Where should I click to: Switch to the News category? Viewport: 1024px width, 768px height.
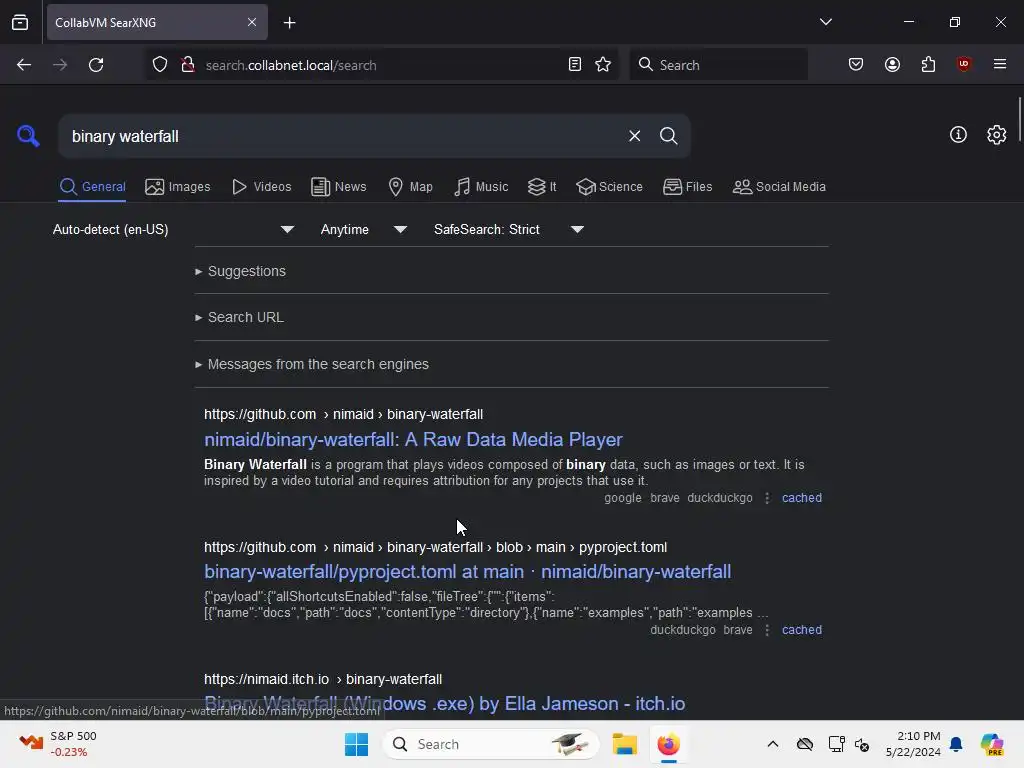339,187
